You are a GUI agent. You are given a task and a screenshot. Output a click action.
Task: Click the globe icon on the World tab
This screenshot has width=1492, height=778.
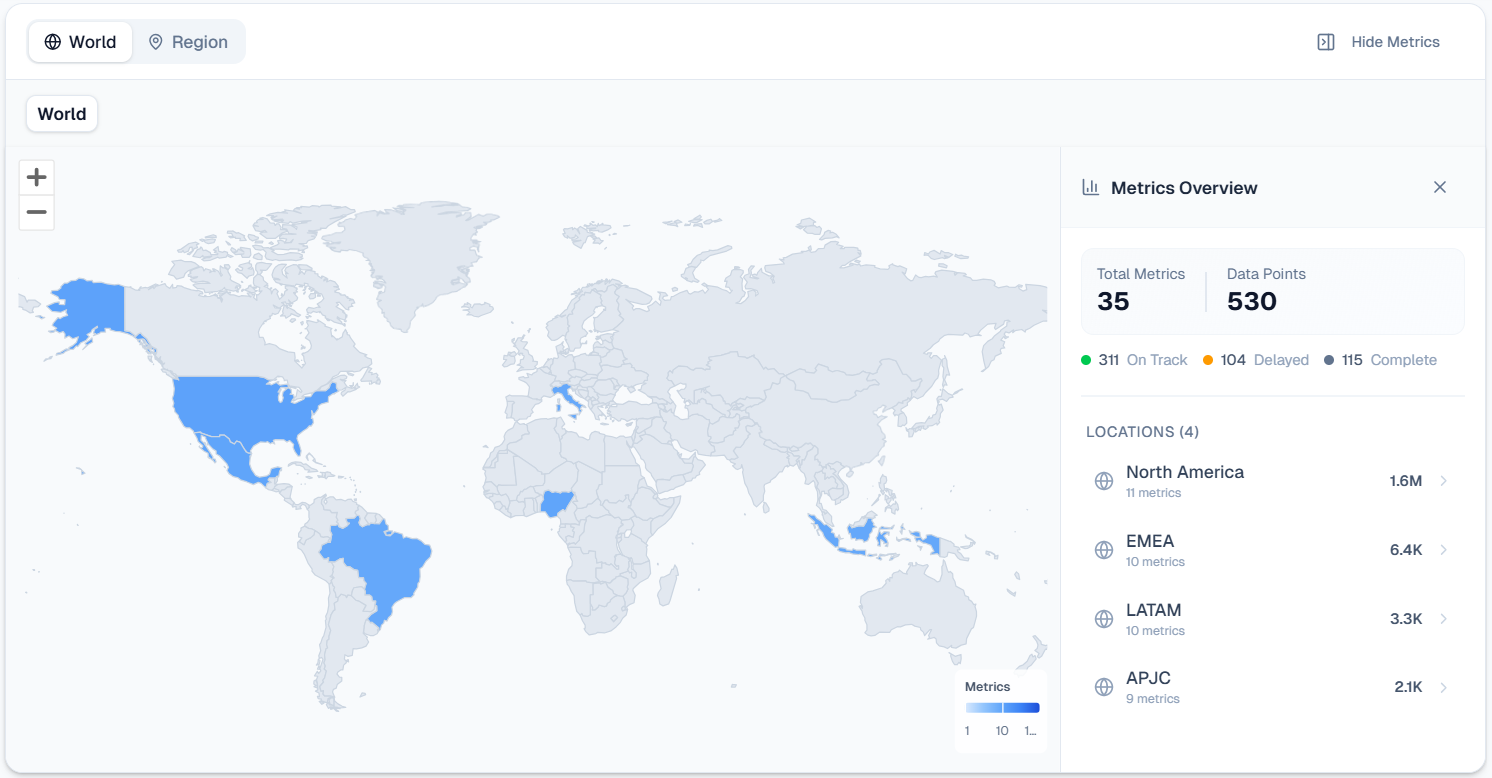point(52,41)
